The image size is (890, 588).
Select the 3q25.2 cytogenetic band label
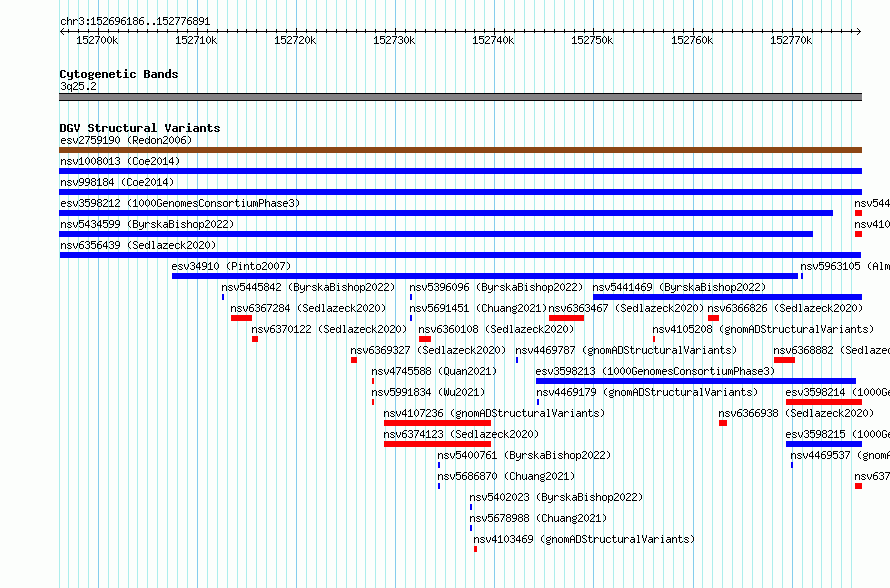click(x=78, y=86)
